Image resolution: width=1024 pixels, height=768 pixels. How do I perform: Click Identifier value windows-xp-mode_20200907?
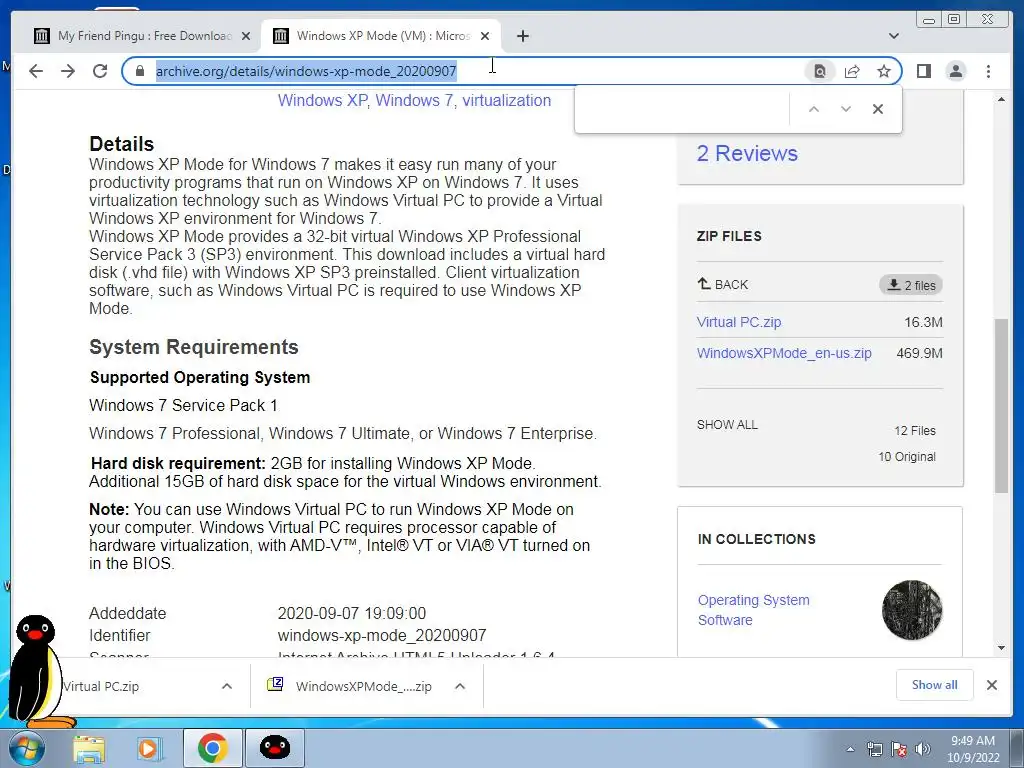(x=381, y=635)
